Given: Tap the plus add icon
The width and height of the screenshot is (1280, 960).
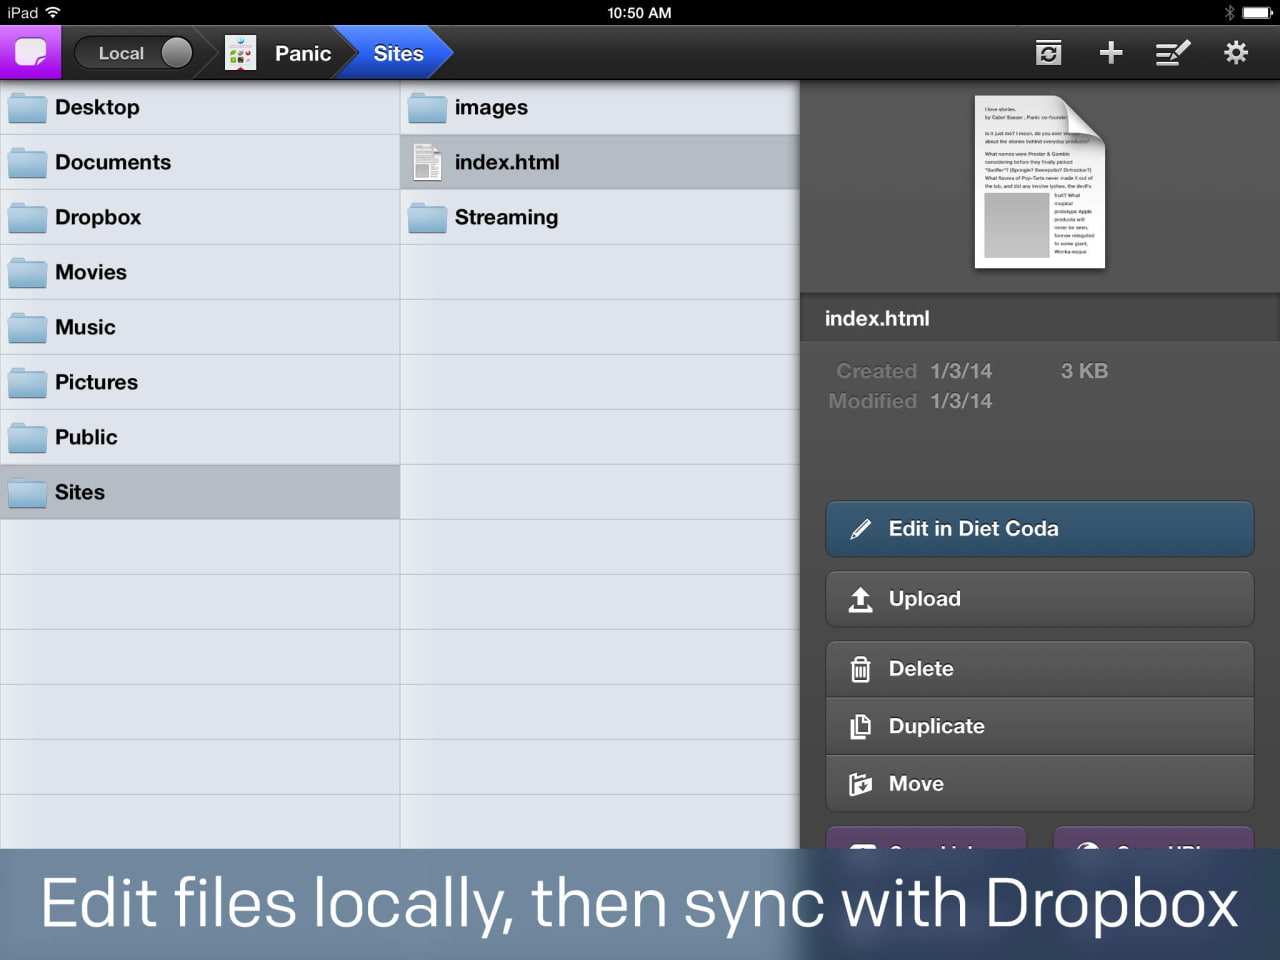Looking at the screenshot, I should click(1110, 53).
